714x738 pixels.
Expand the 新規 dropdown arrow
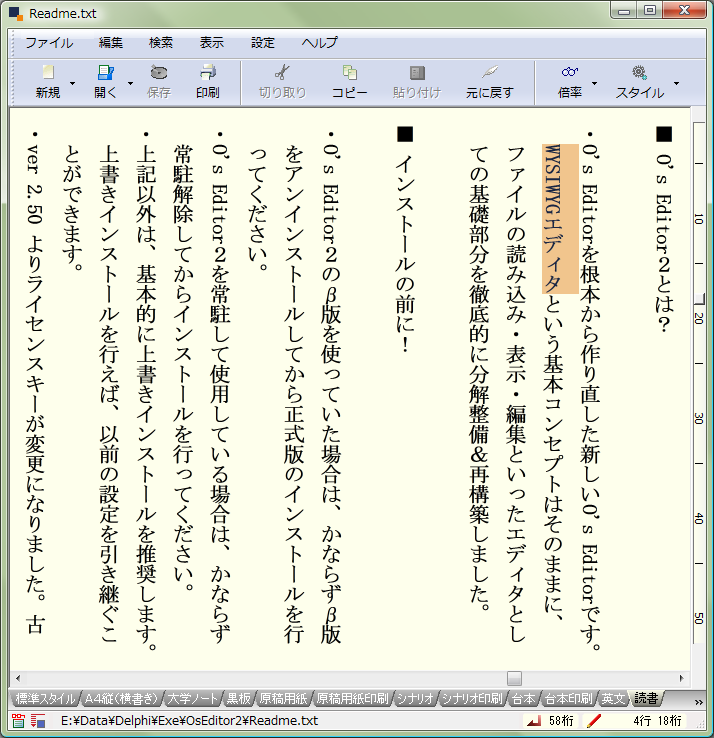coord(72,83)
